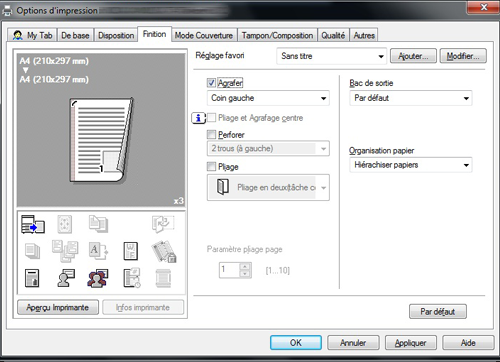
Task: Click the grayed striped sheet with padlock icon
Action: coord(164,251)
